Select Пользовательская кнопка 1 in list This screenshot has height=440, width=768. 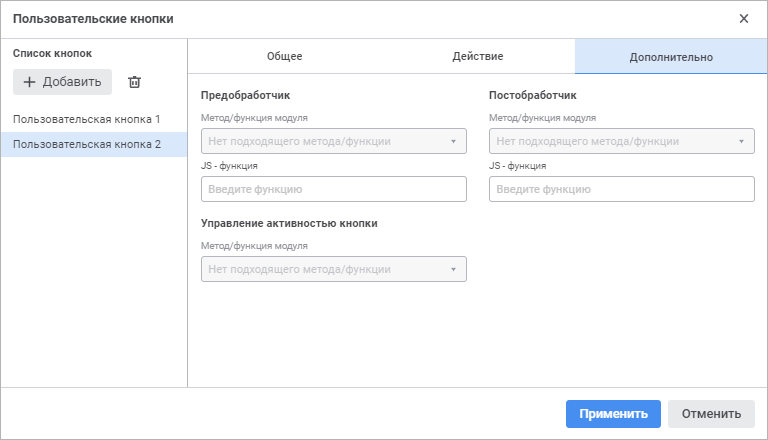(x=87, y=119)
